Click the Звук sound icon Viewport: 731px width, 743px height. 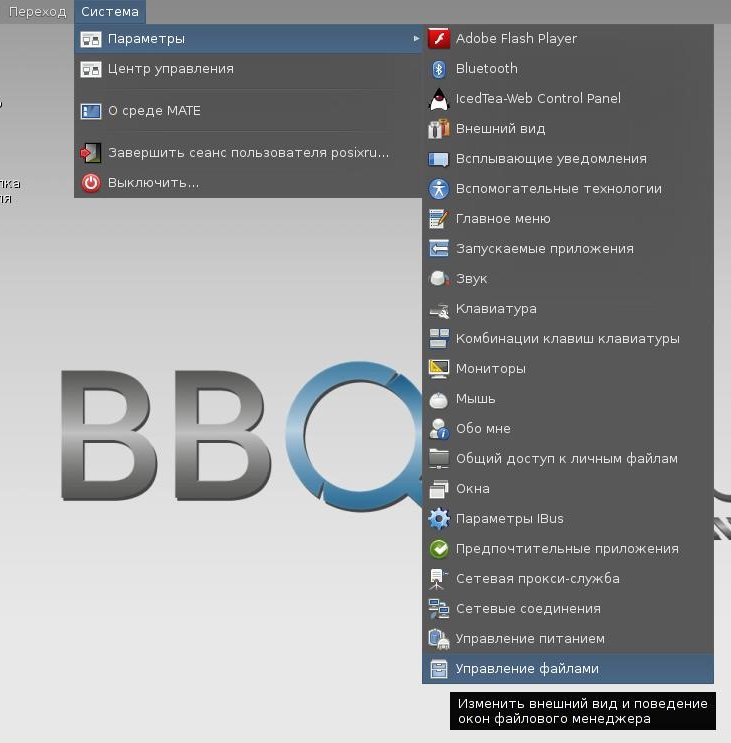coord(439,279)
